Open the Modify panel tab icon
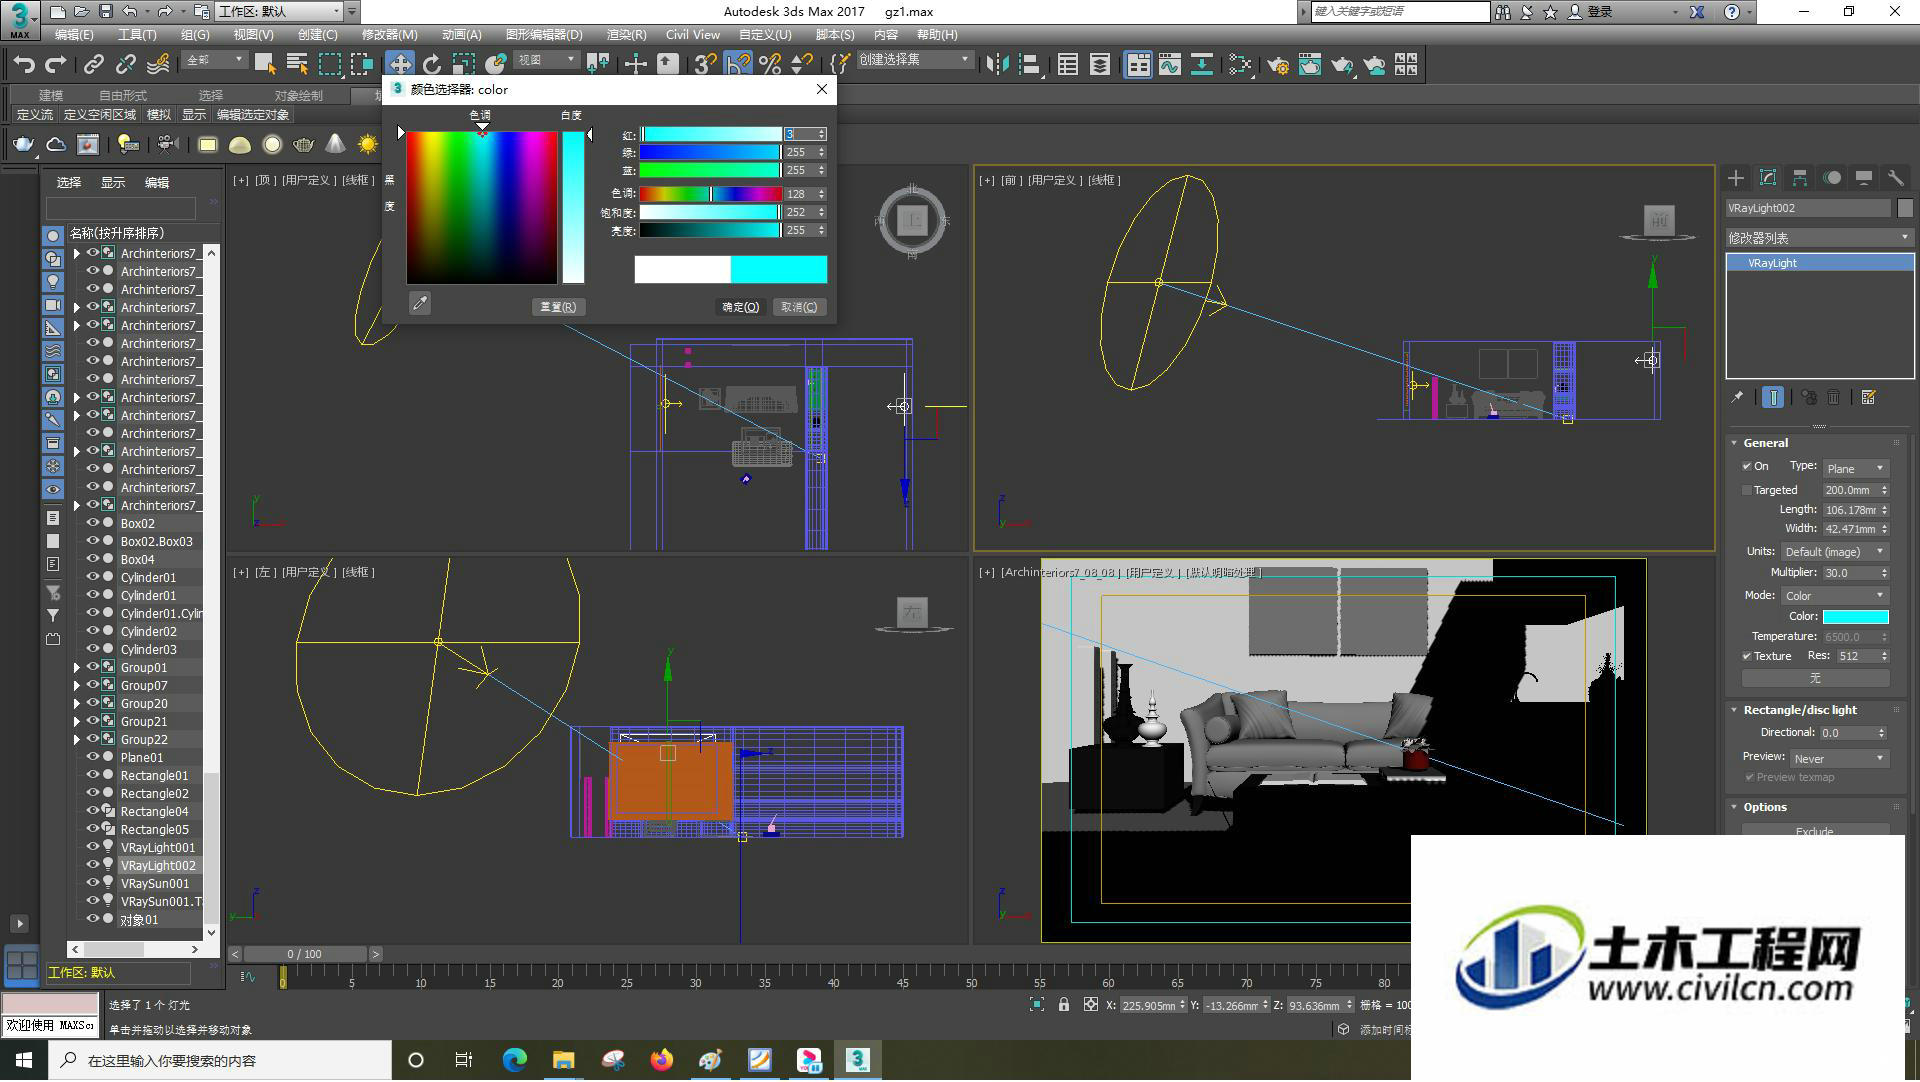 point(1768,178)
